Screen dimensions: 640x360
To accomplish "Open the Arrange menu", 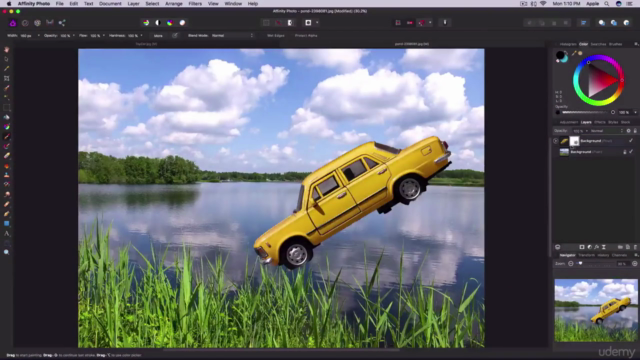I will coord(173,4).
